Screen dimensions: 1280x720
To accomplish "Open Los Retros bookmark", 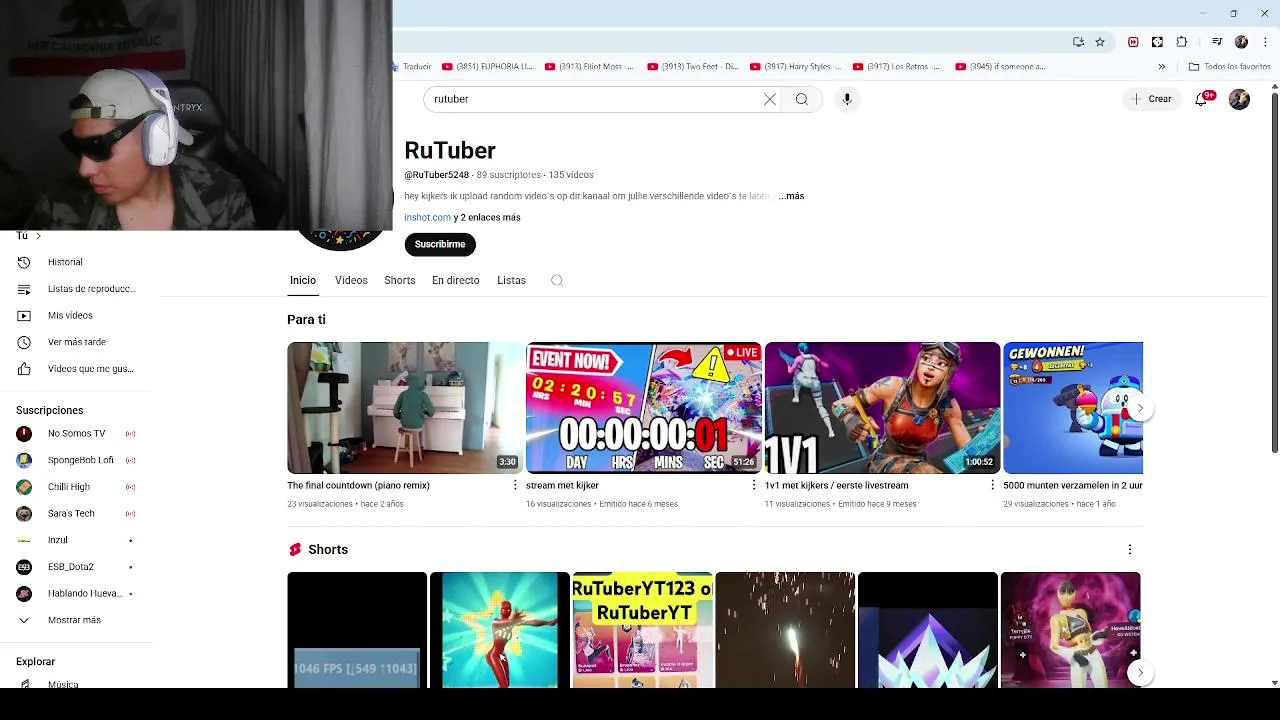I will [x=898, y=67].
